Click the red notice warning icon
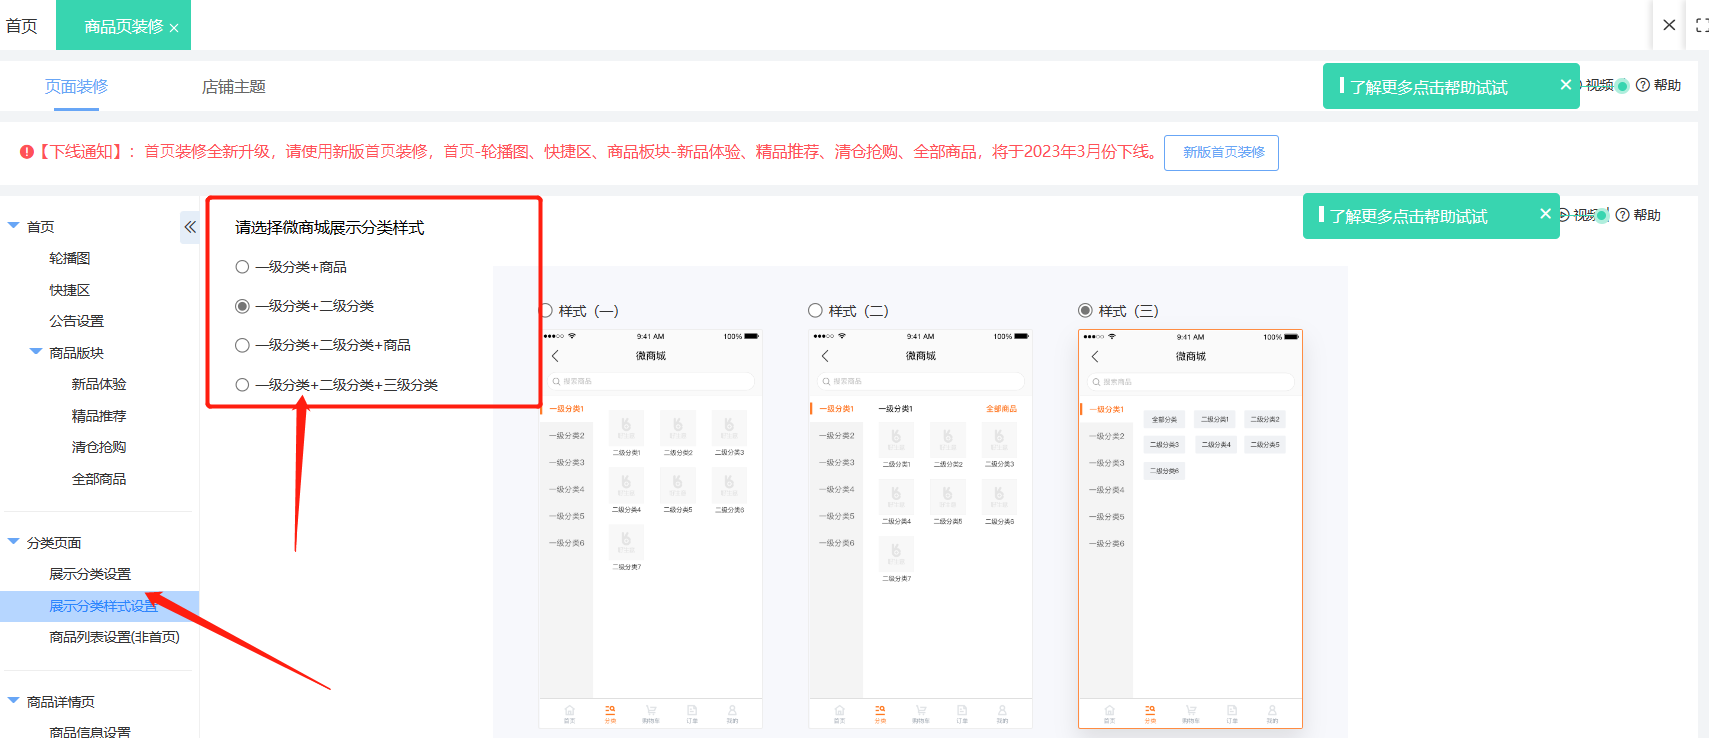 pos(27,152)
